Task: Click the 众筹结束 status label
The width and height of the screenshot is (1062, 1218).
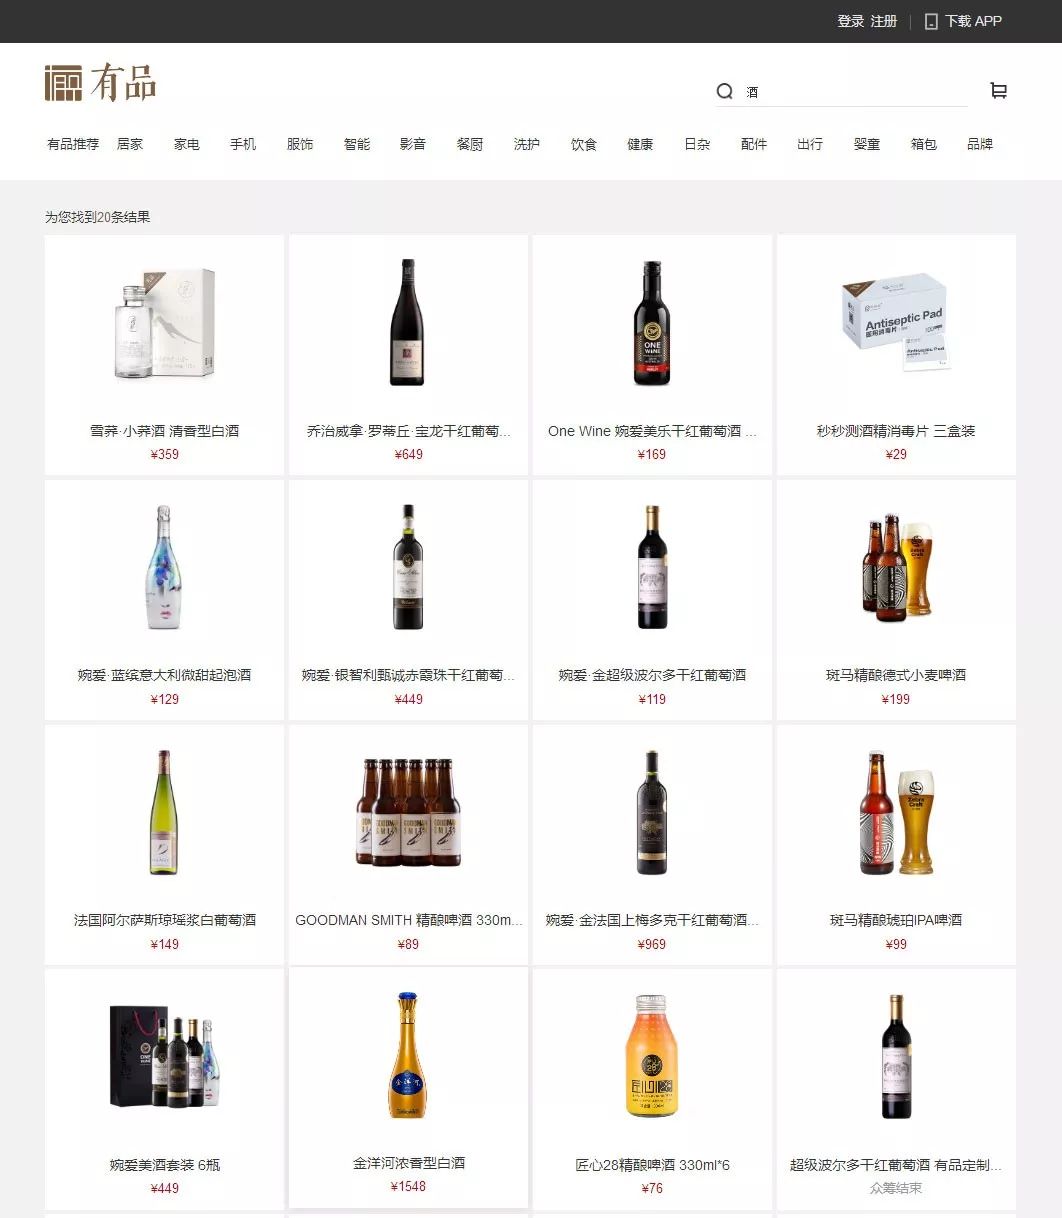Action: [896, 1188]
